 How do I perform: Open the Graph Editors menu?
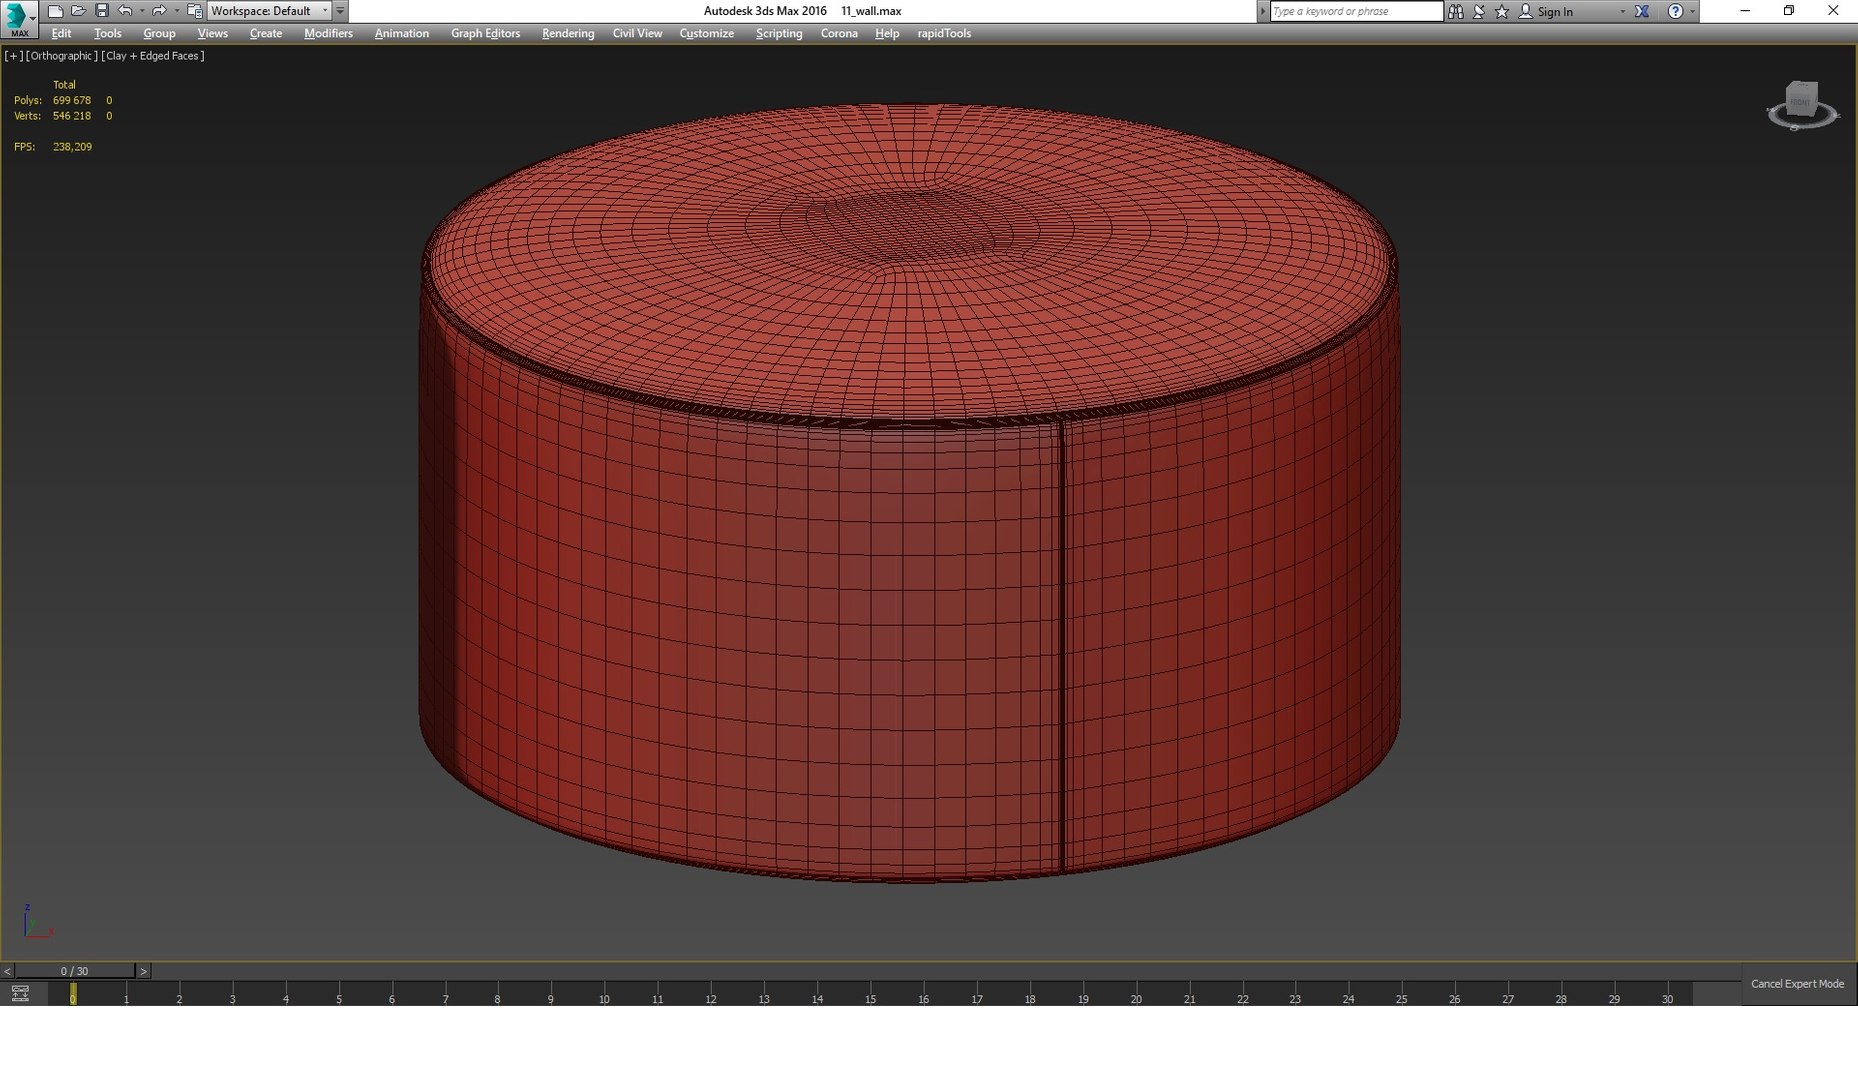[x=485, y=33]
